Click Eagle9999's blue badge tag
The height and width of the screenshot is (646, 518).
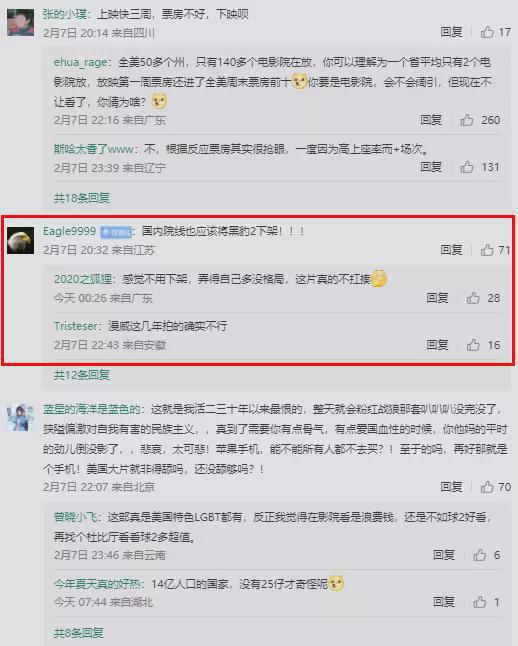116,232
